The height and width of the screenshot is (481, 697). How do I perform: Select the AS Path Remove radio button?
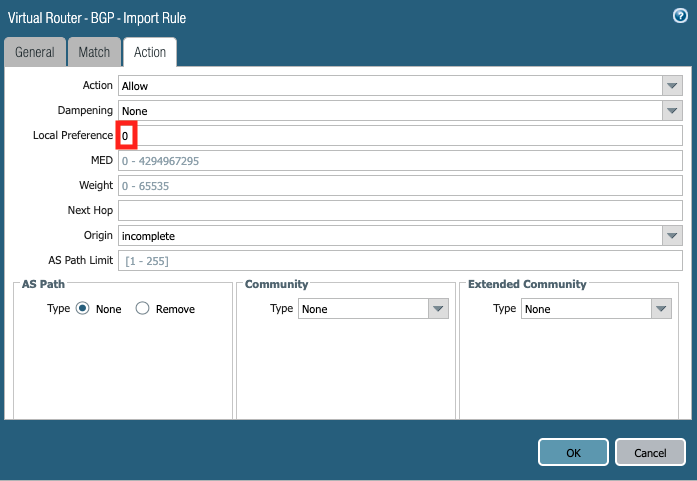(x=142, y=309)
